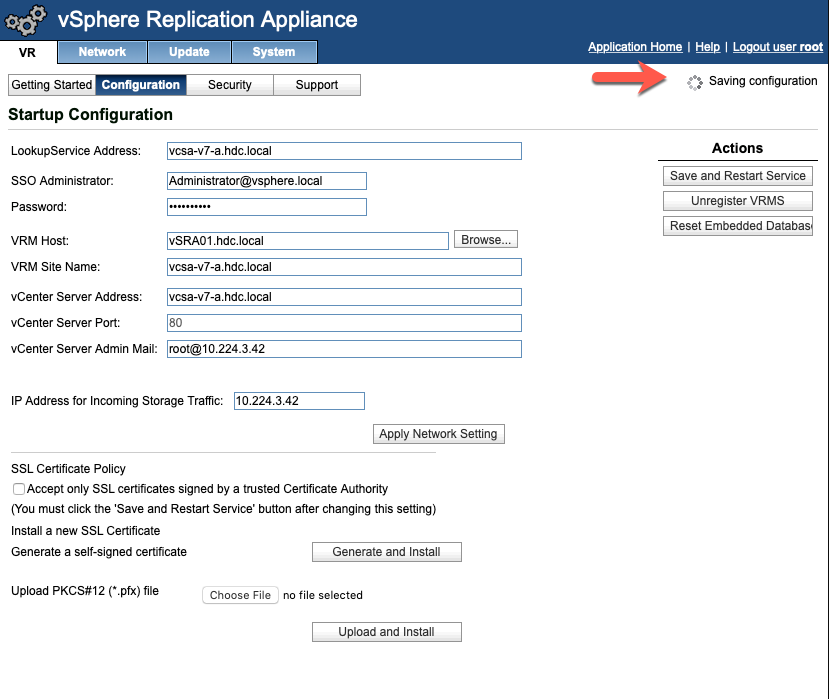Select the Support subtab
The height and width of the screenshot is (699, 829).
pos(317,85)
